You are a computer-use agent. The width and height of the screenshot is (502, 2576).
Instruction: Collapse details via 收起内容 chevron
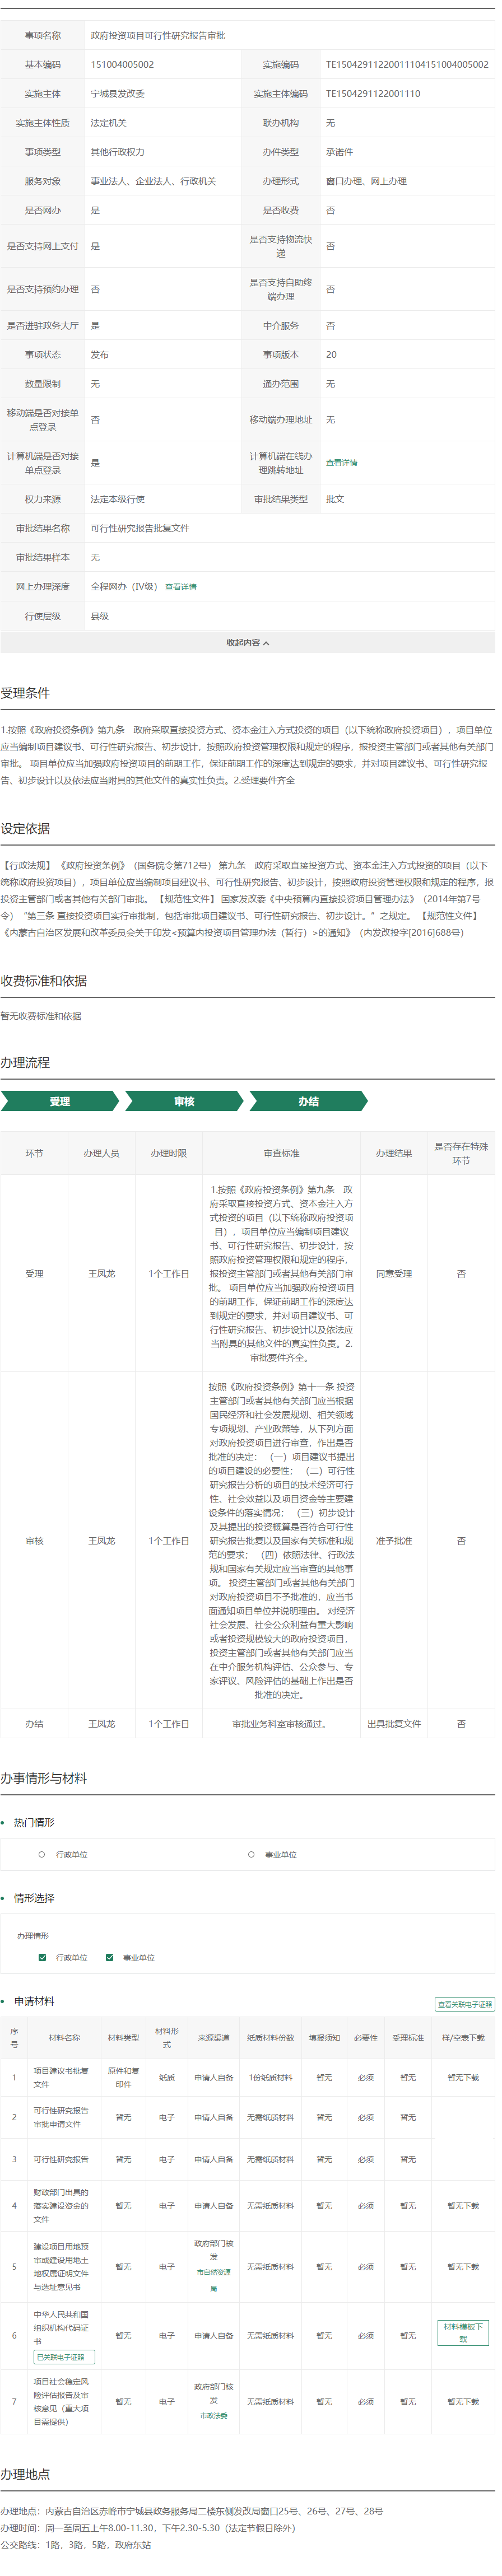click(x=247, y=643)
